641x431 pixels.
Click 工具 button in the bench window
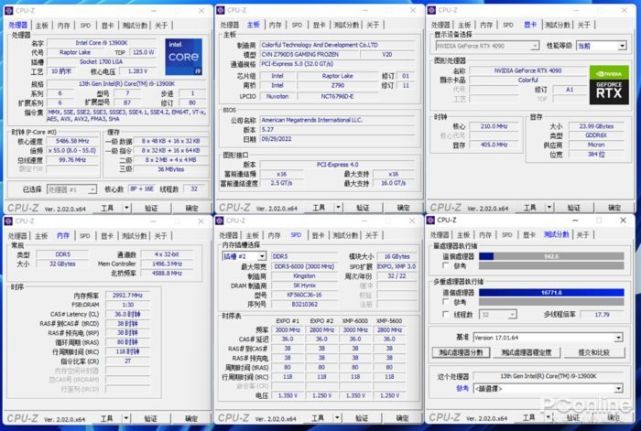(529, 417)
